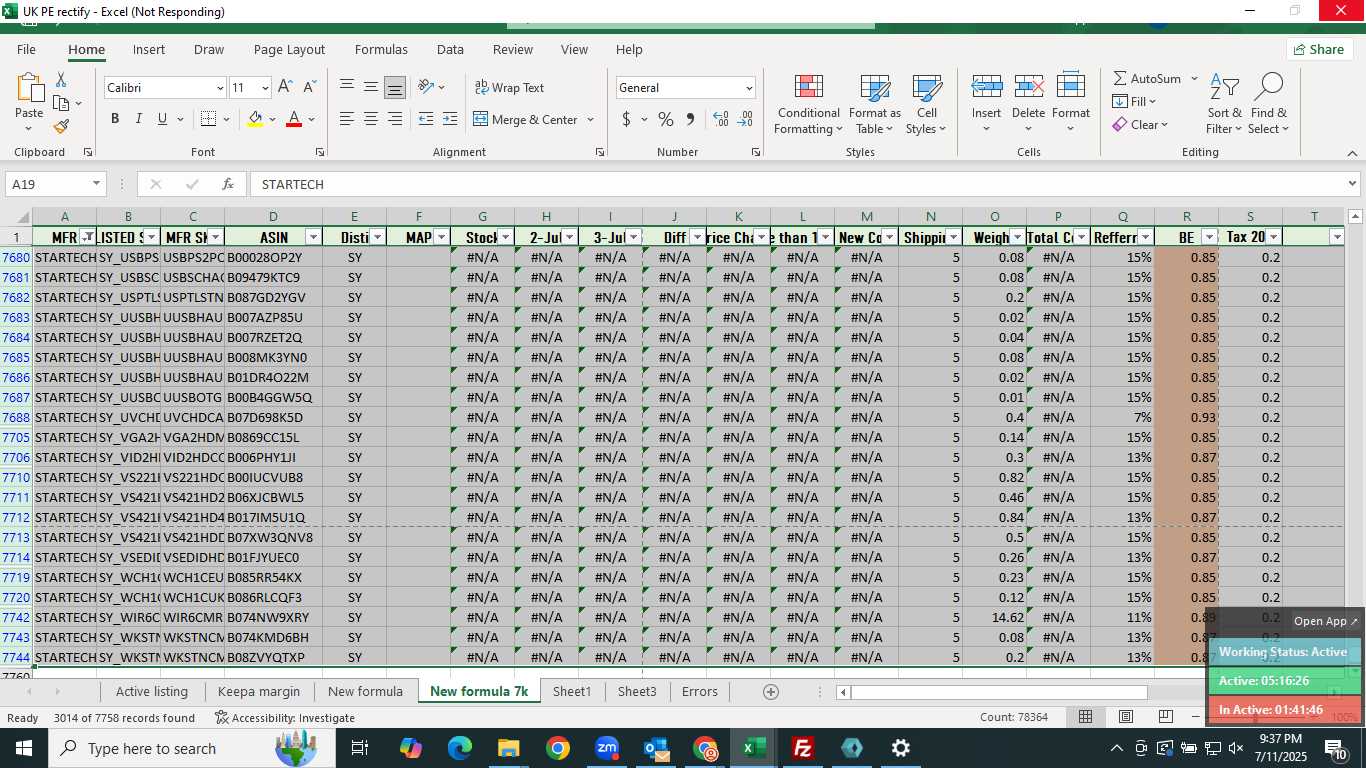The height and width of the screenshot is (768, 1366).
Task: Open Font Color dropdown arrow
Action: click(x=312, y=119)
